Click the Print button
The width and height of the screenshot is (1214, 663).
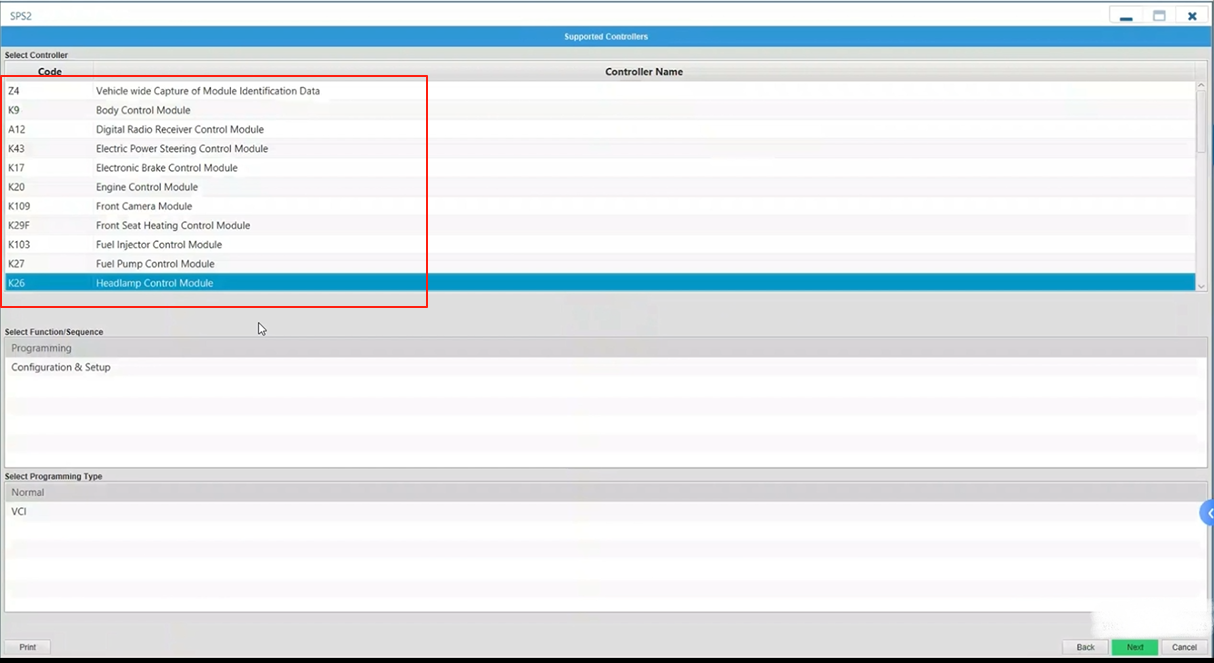28,647
